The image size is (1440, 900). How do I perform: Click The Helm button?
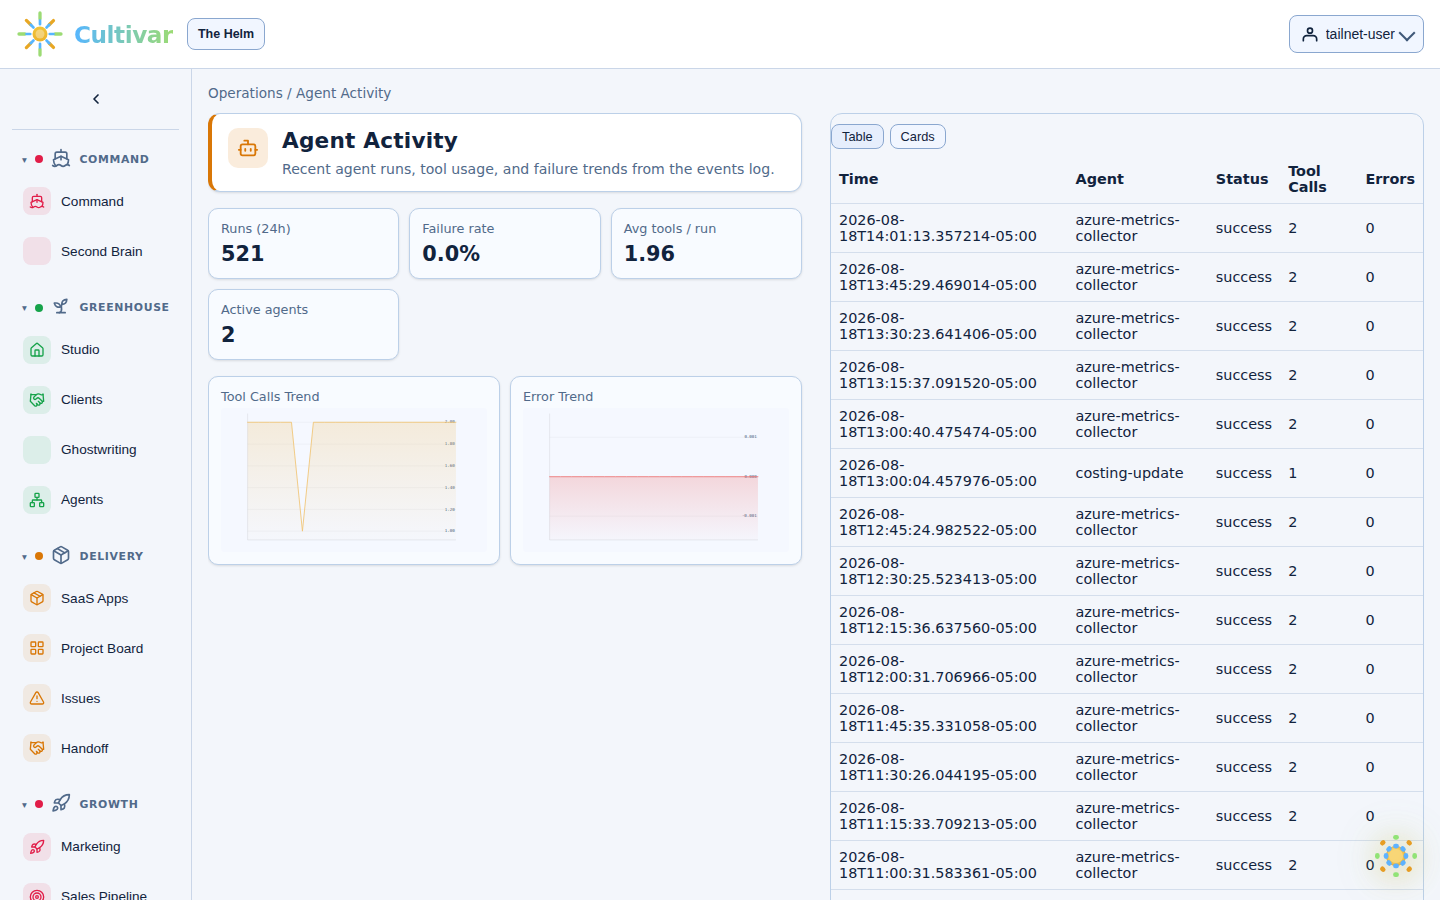coord(226,34)
